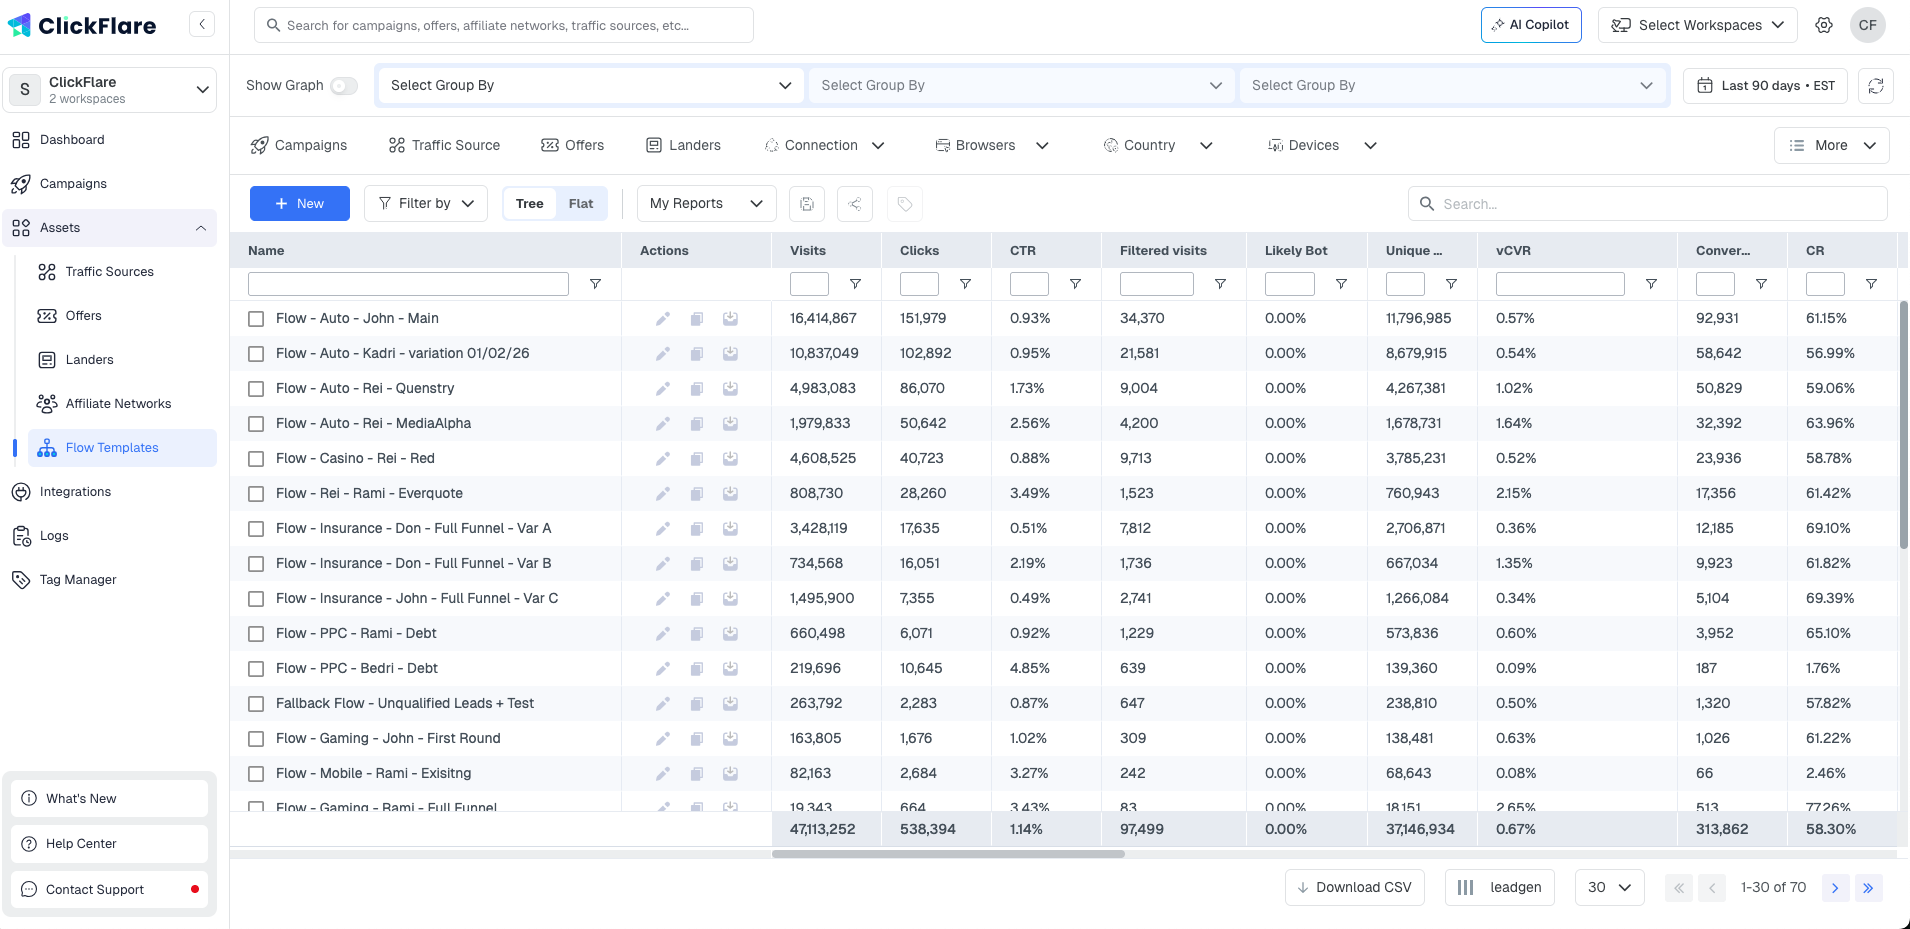Go to the last page using double-arrow icon

pos(1868,888)
